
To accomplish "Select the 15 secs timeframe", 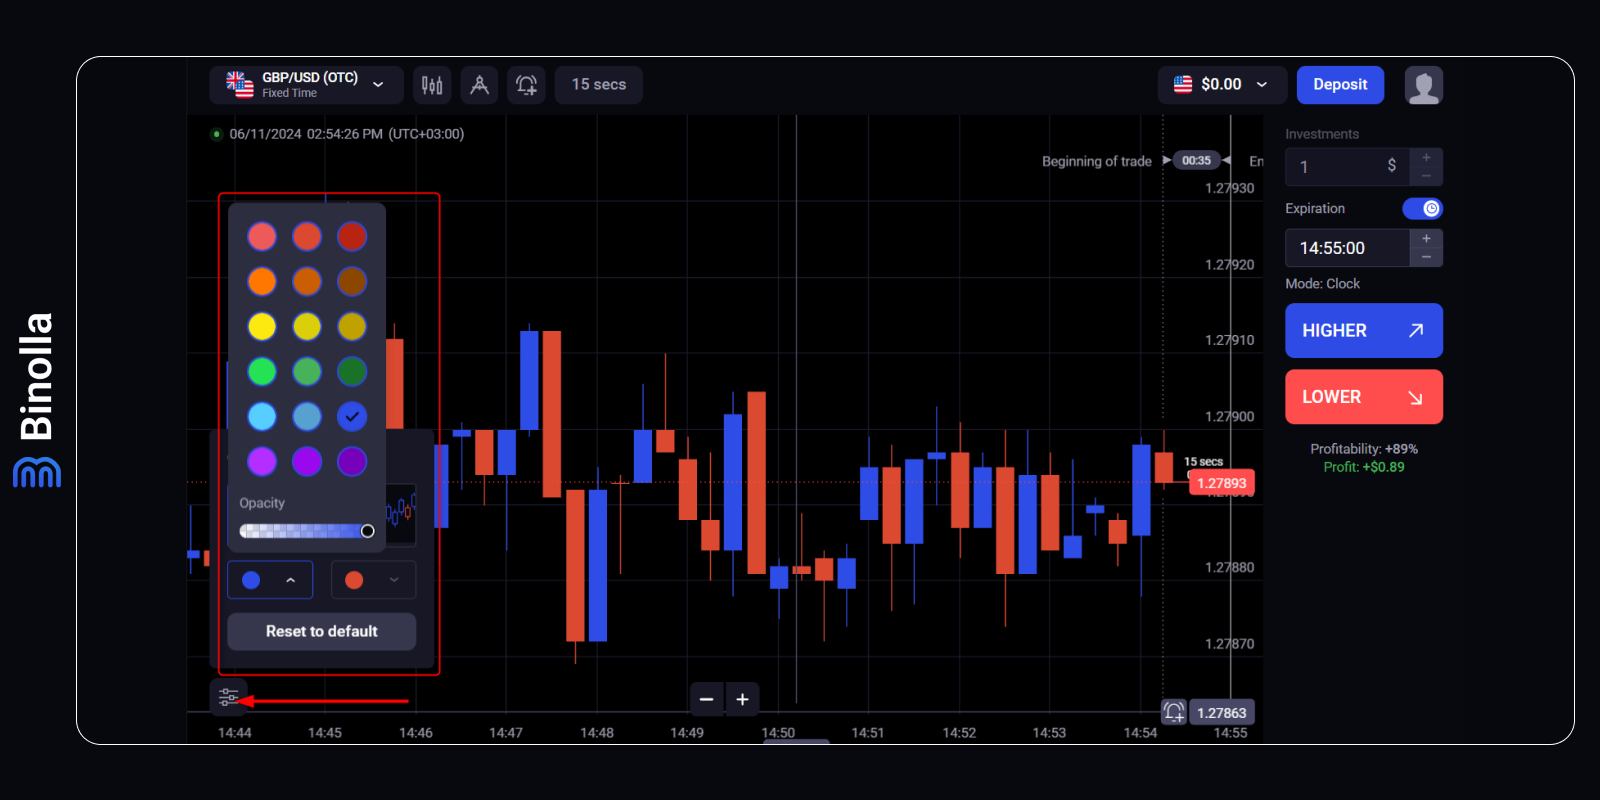I will pos(599,85).
